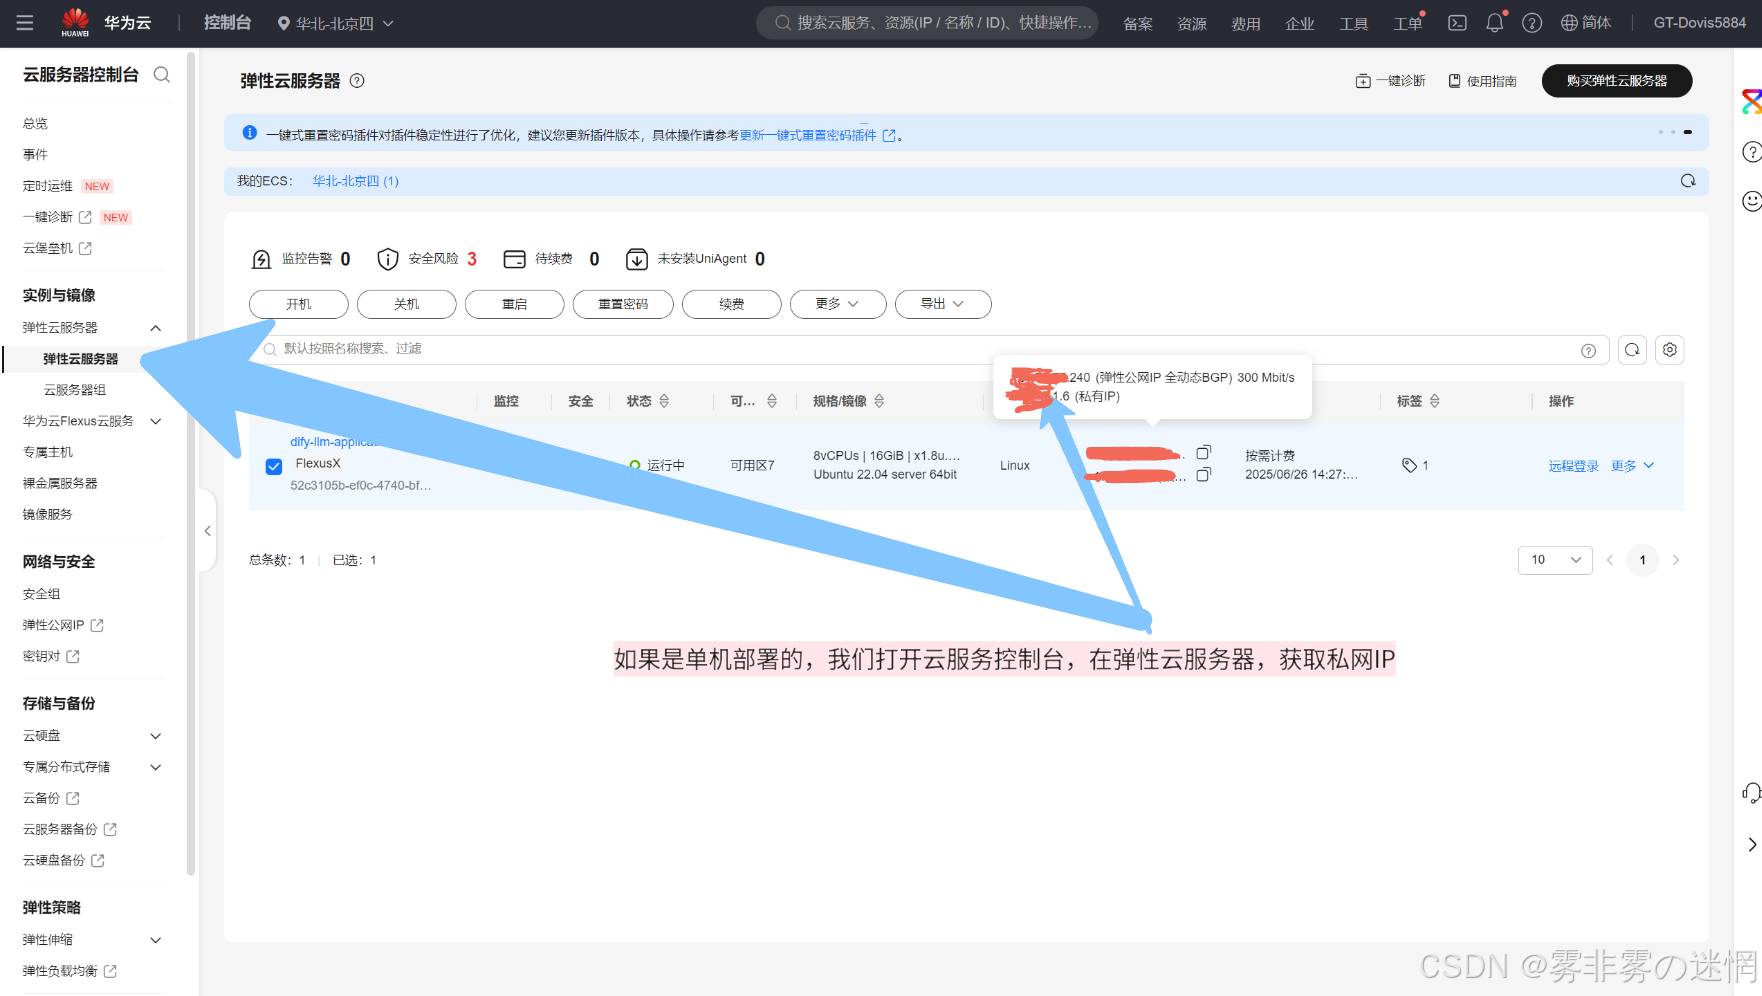1762x996 pixels.
Task: Open the 工单 top menu
Action: coord(1408,23)
